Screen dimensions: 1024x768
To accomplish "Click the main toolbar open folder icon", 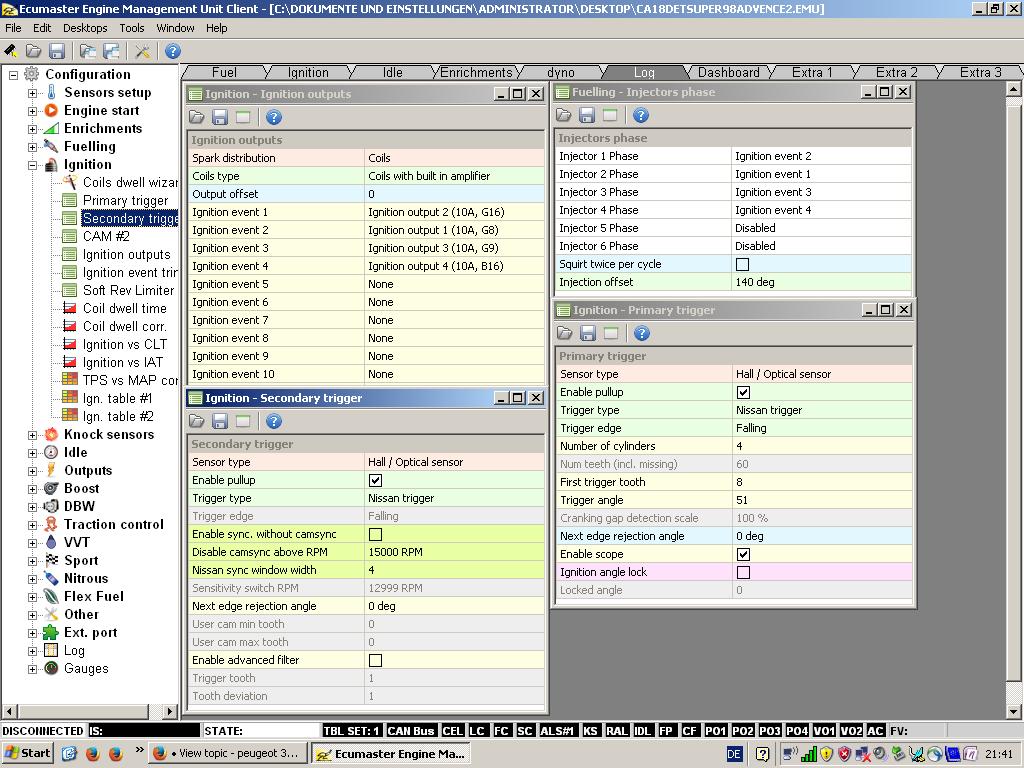I will point(33,51).
